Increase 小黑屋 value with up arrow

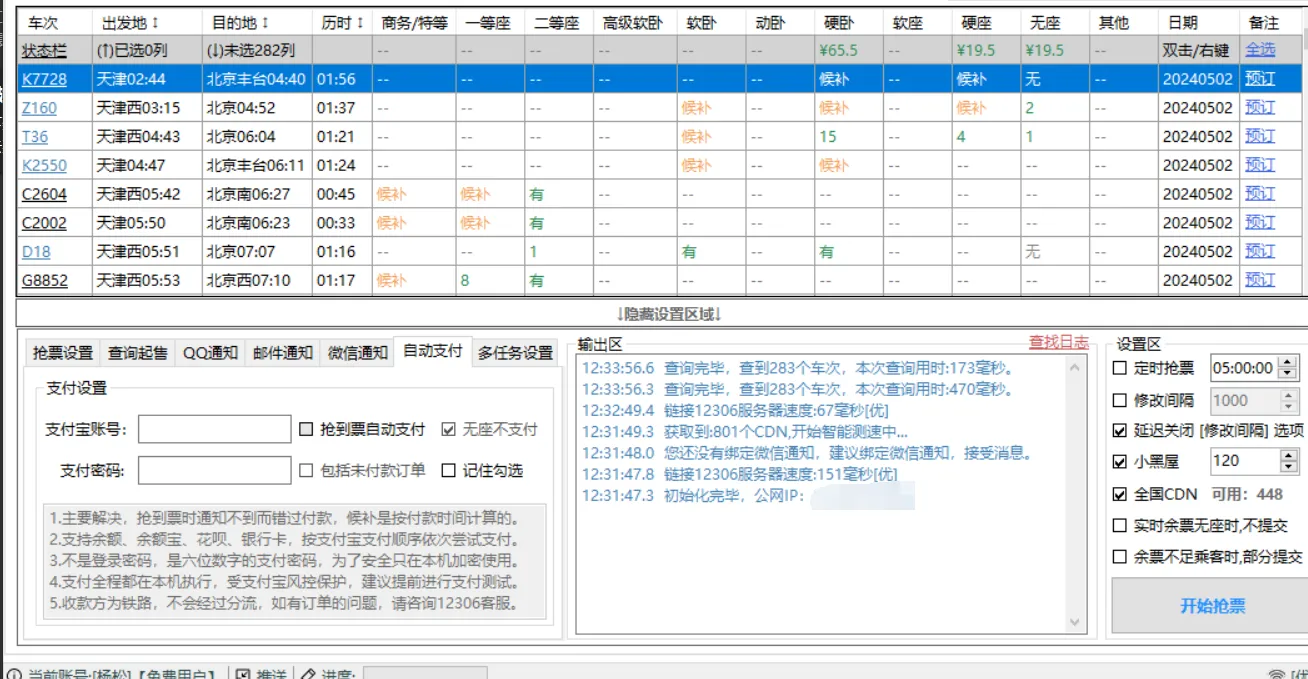[x=1288, y=455]
